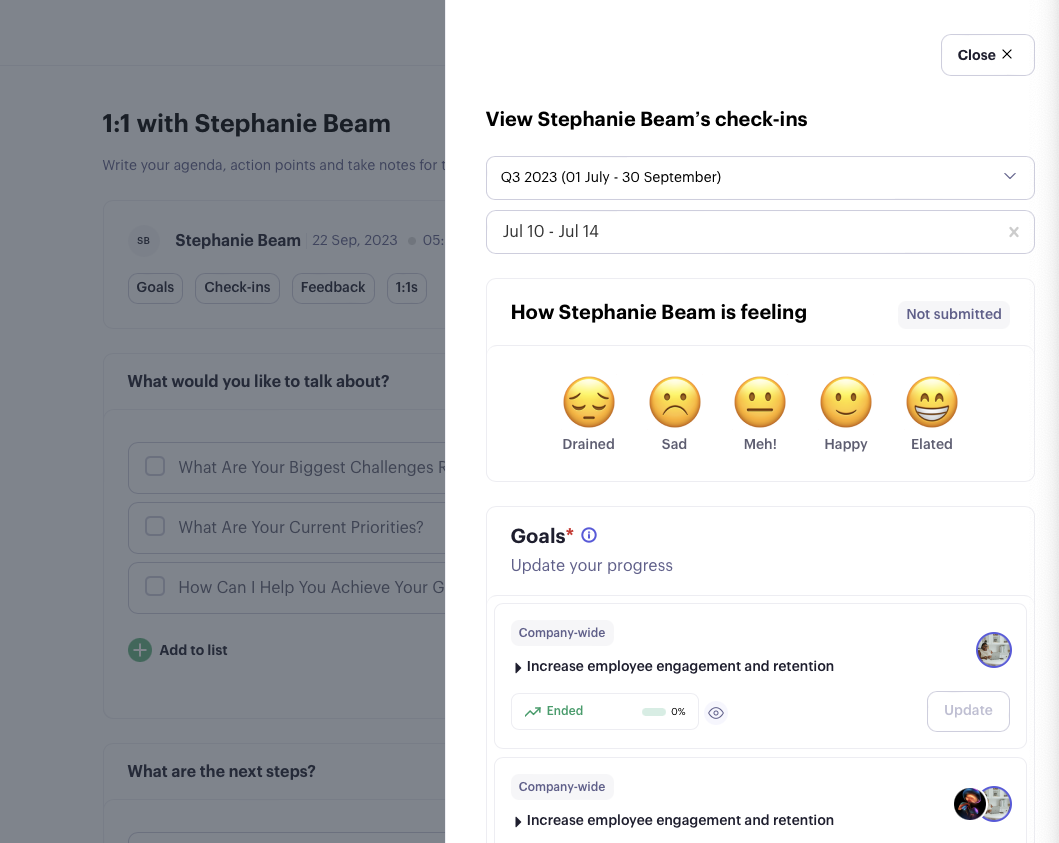Image resolution: width=1059 pixels, height=843 pixels.
Task: Click the Not submitted status badge
Action: point(954,314)
